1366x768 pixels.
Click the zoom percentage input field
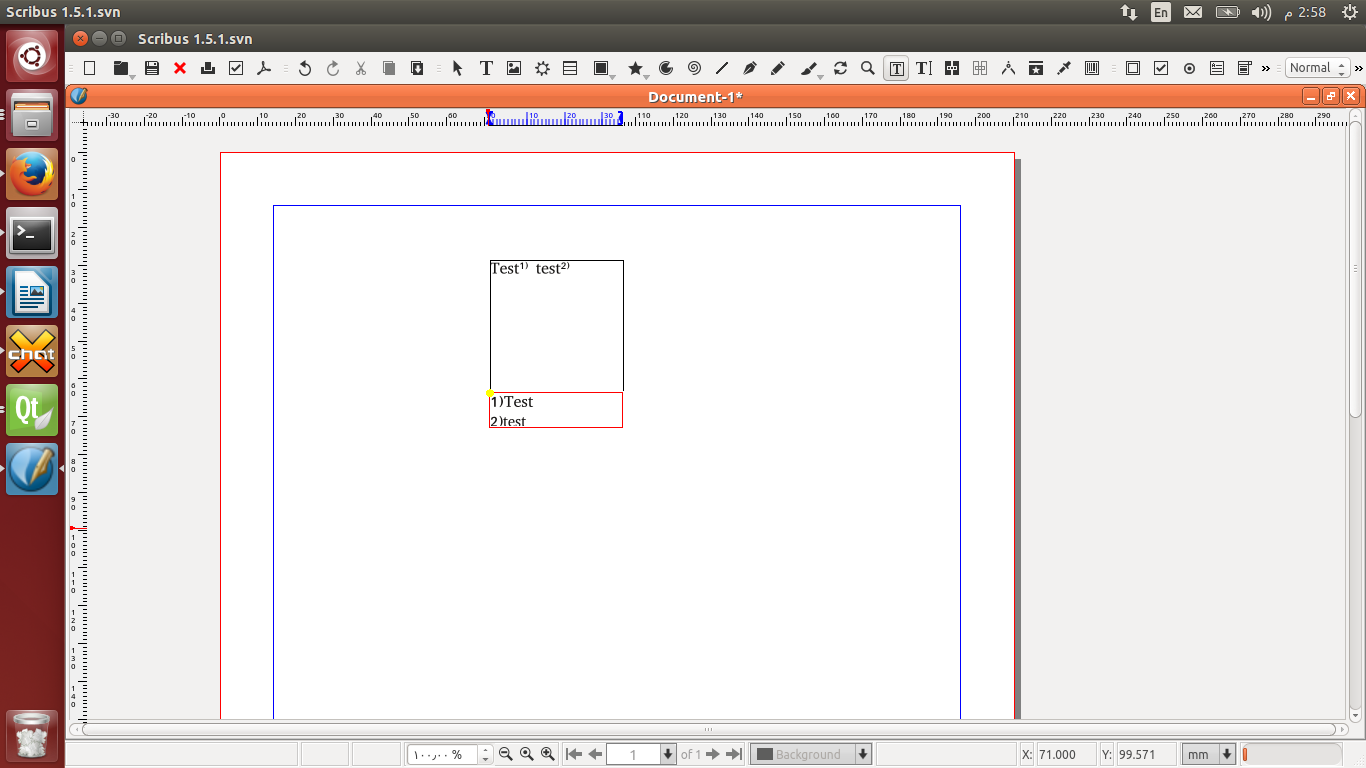coord(441,754)
